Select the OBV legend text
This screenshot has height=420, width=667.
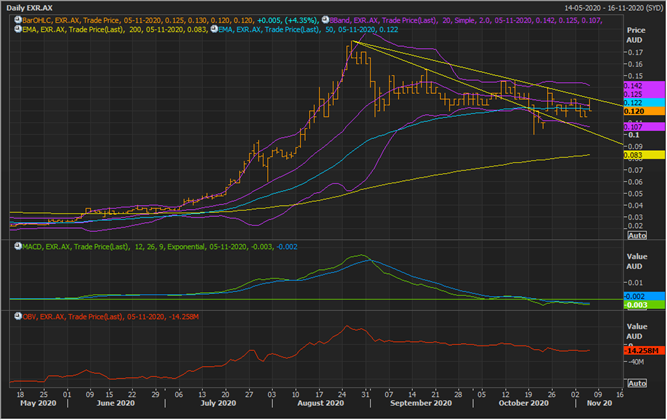111,317
